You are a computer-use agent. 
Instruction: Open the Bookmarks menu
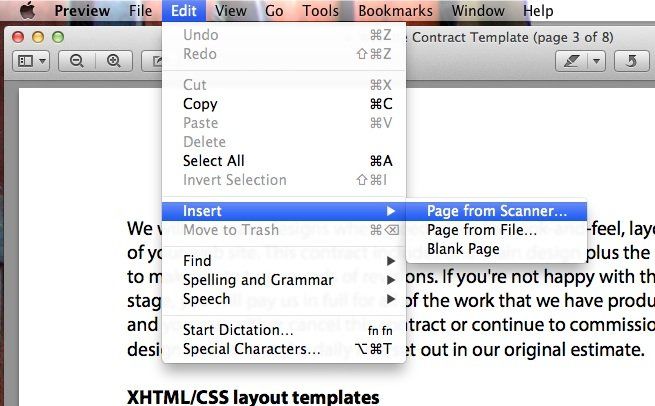[395, 10]
